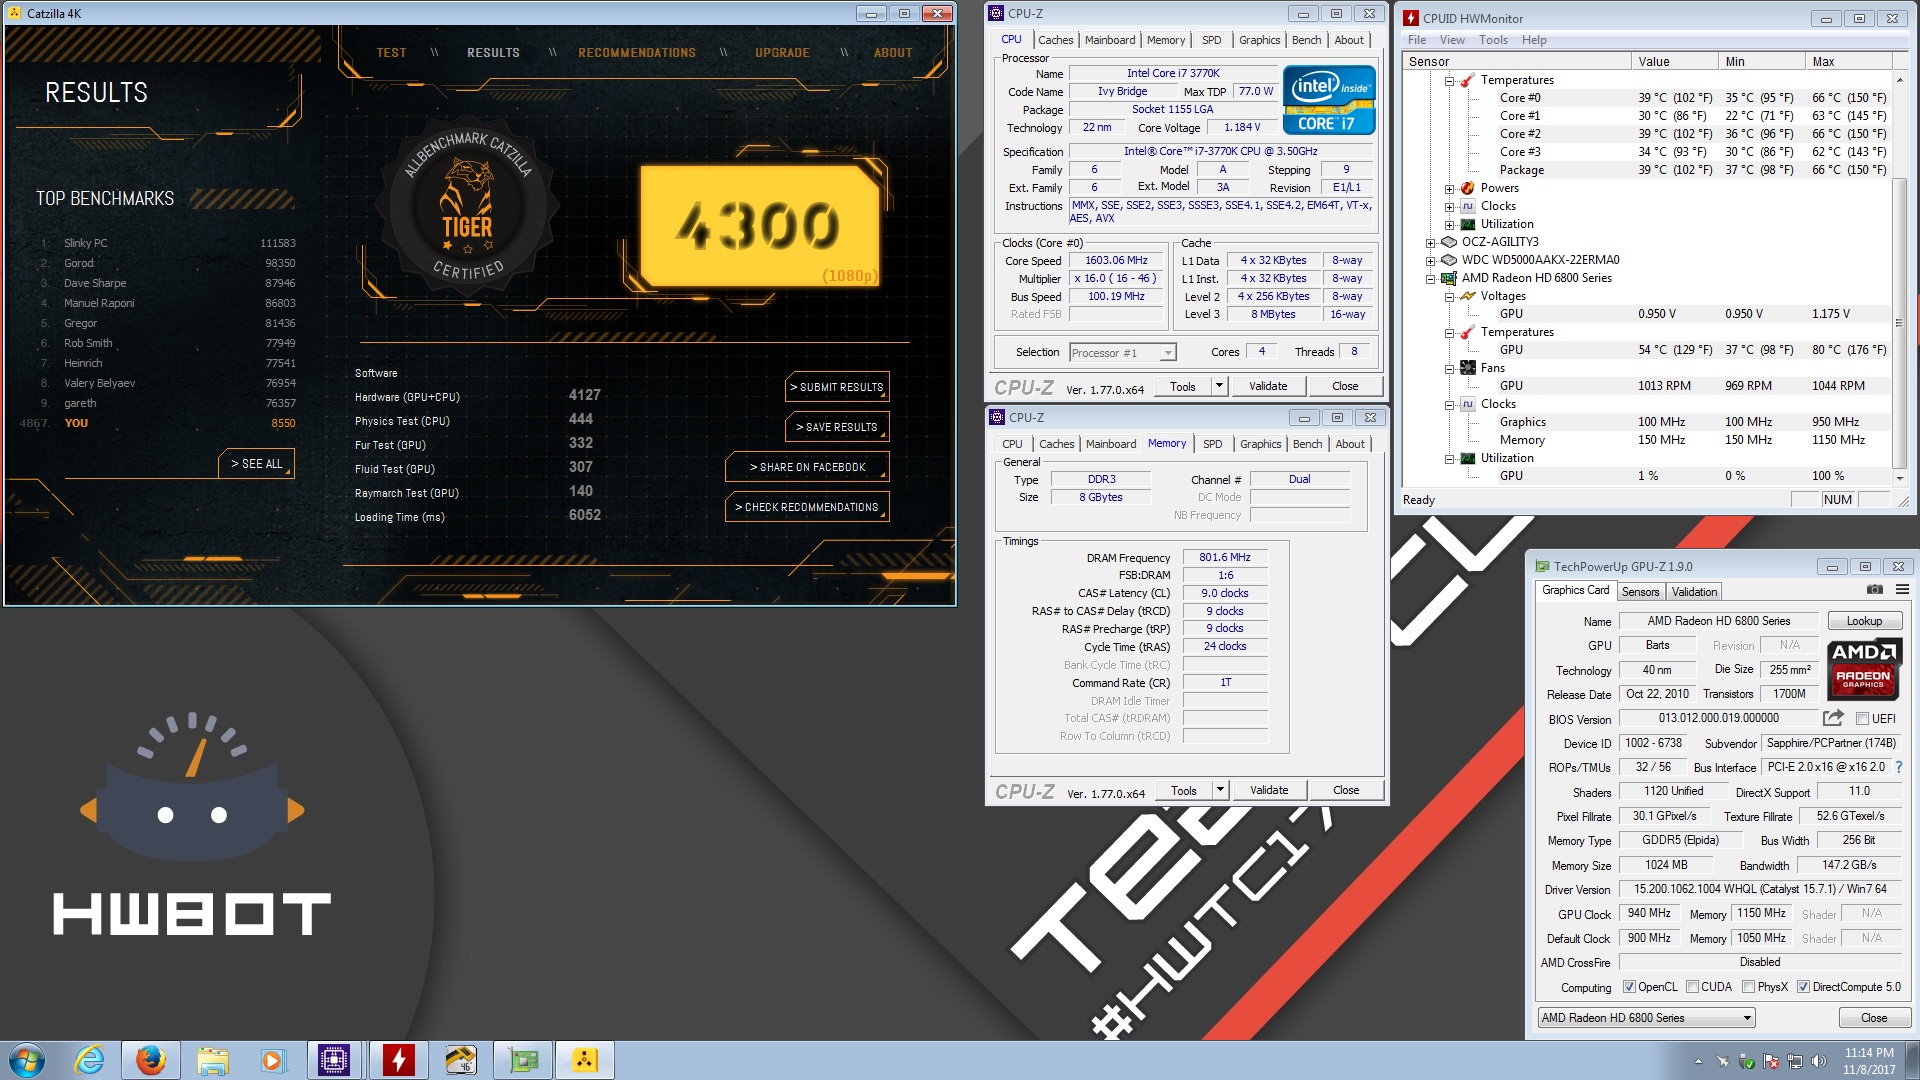Click CHECK RECOMMENDATIONS button

807,507
